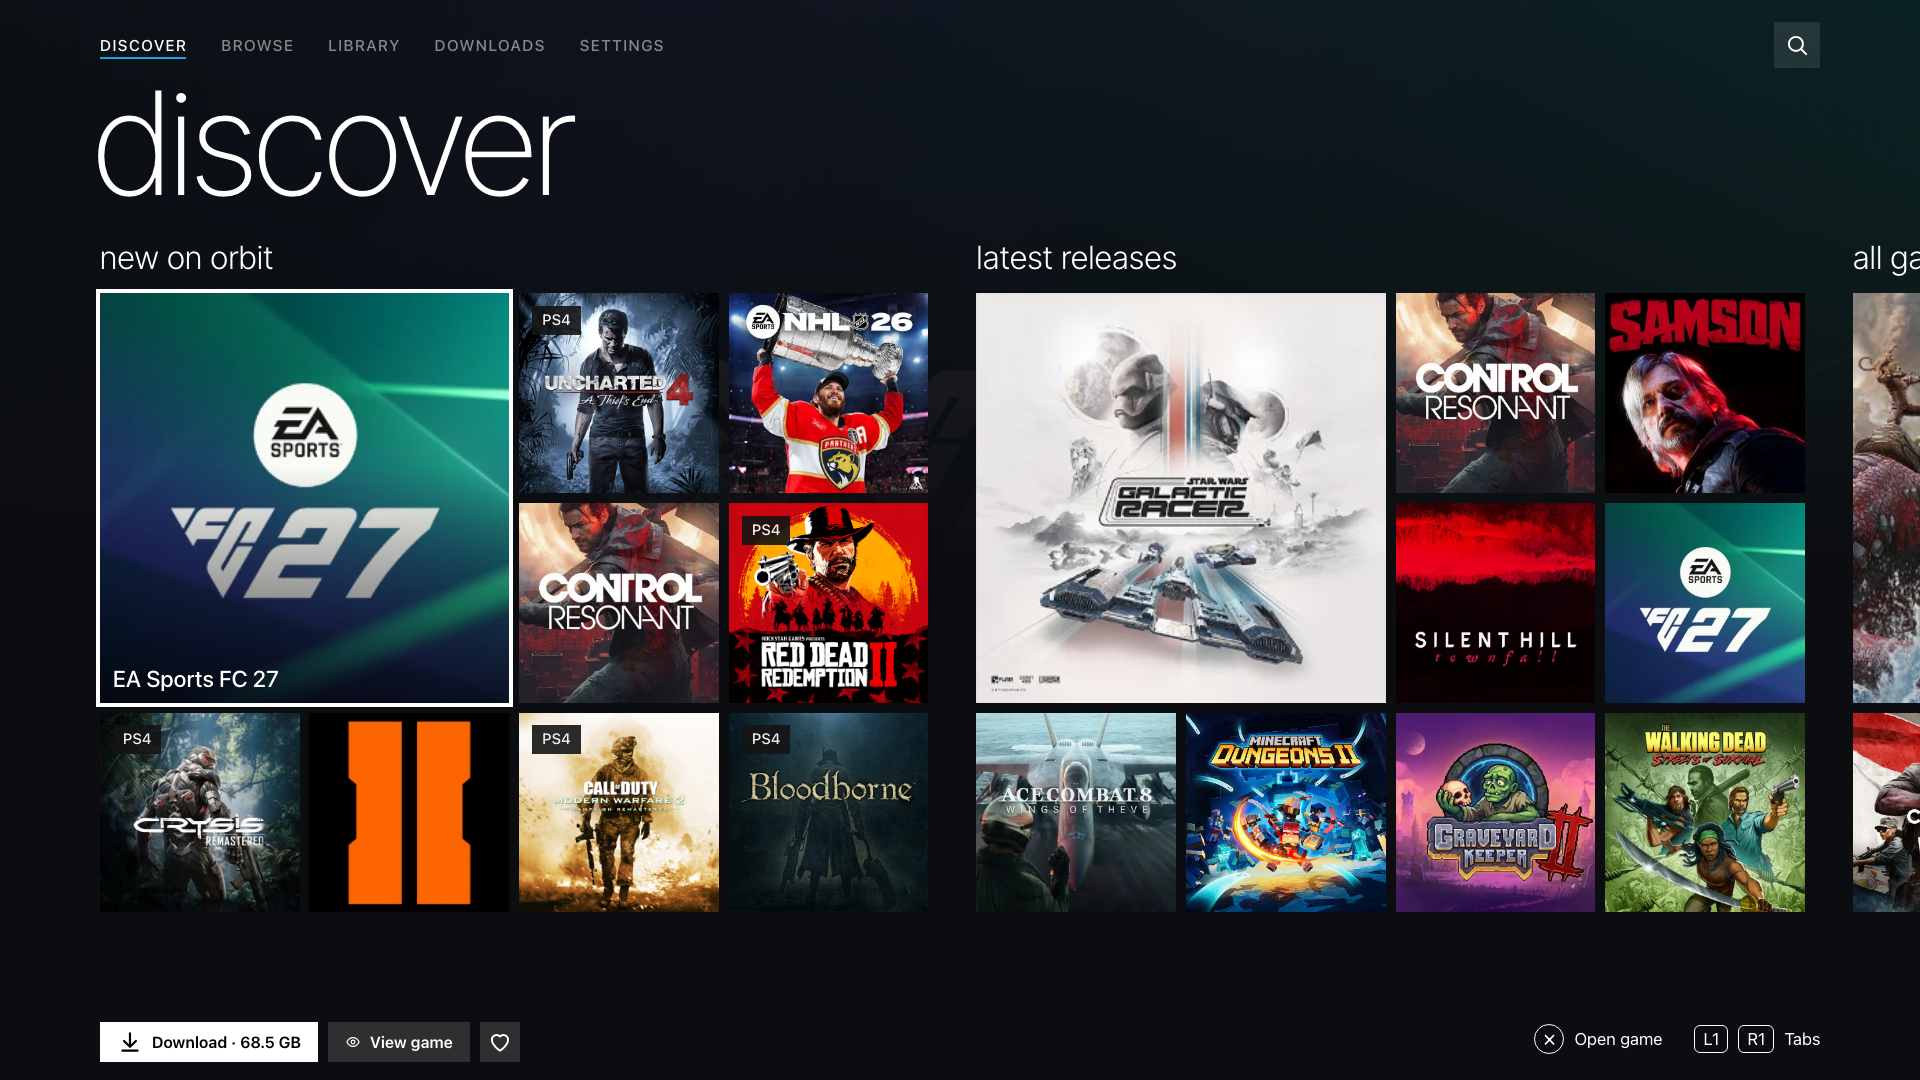The height and width of the screenshot is (1080, 1920).
Task: Click the X Open game button prompt
Action: (1598, 1039)
